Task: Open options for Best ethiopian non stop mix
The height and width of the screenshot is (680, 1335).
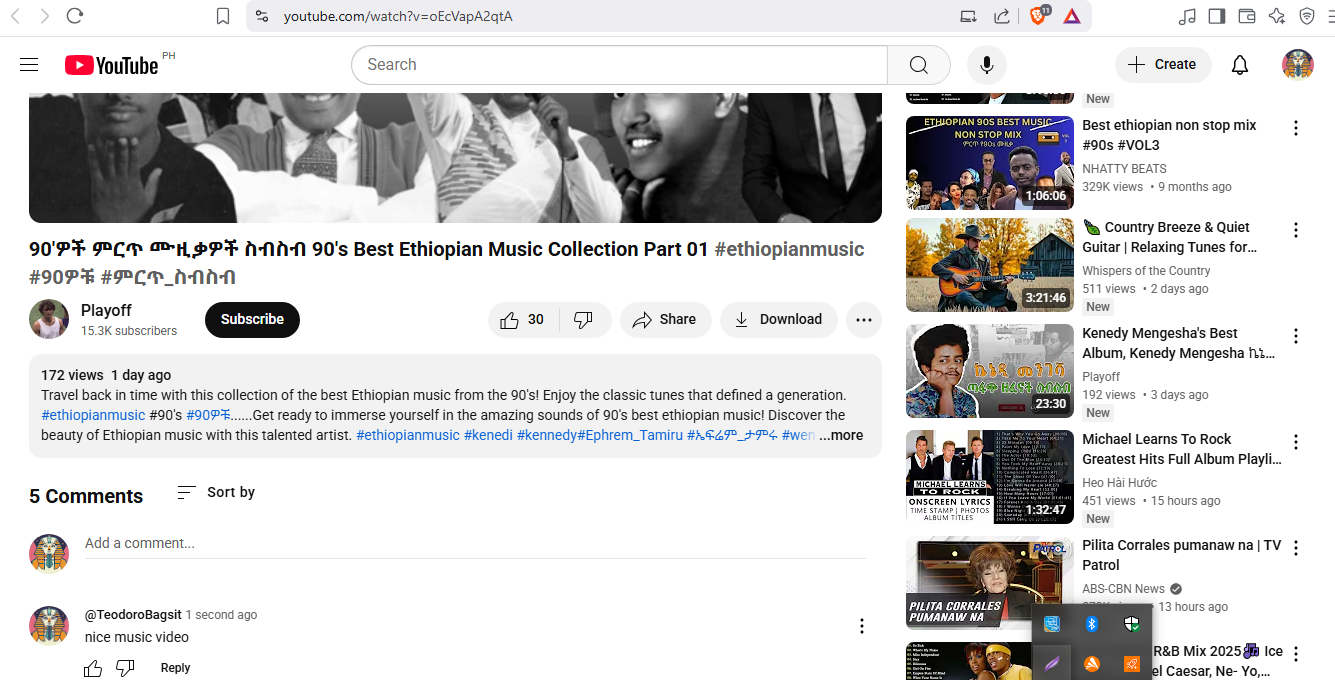Action: 1296,128
